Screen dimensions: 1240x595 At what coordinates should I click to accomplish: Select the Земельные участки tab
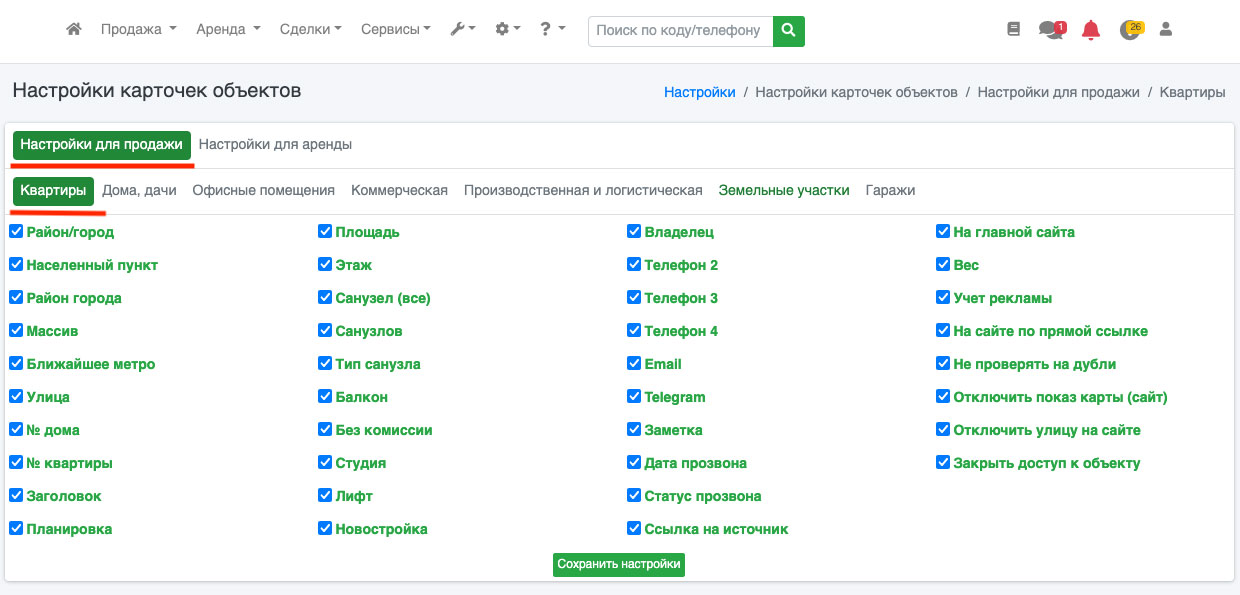tap(784, 190)
